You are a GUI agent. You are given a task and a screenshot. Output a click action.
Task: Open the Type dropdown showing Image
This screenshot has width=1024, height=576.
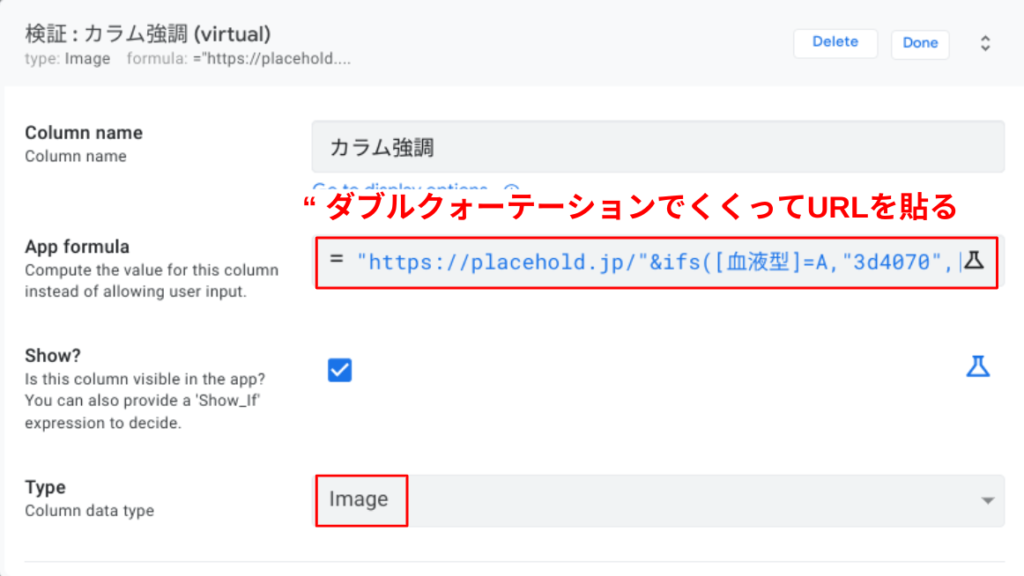click(658, 500)
